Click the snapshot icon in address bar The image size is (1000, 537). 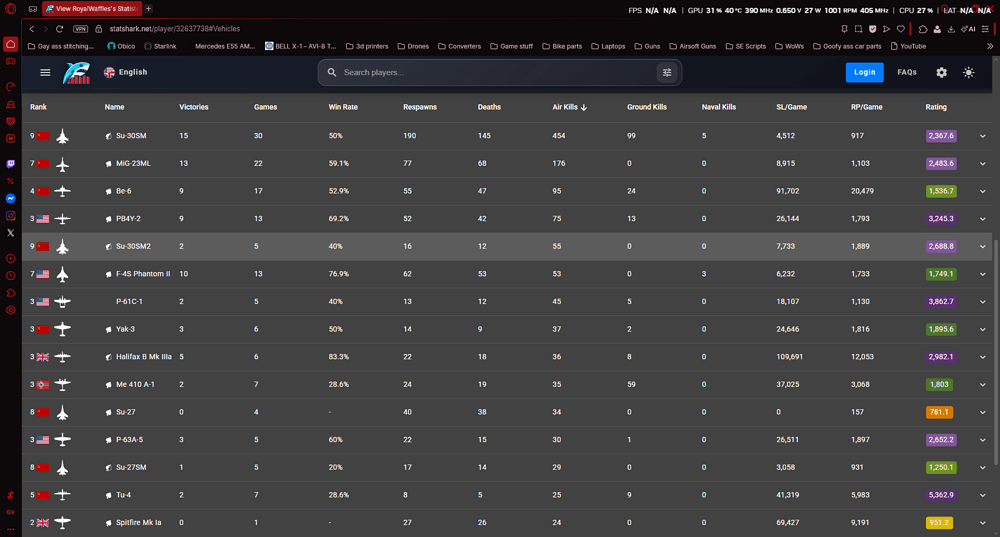[858, 29]
